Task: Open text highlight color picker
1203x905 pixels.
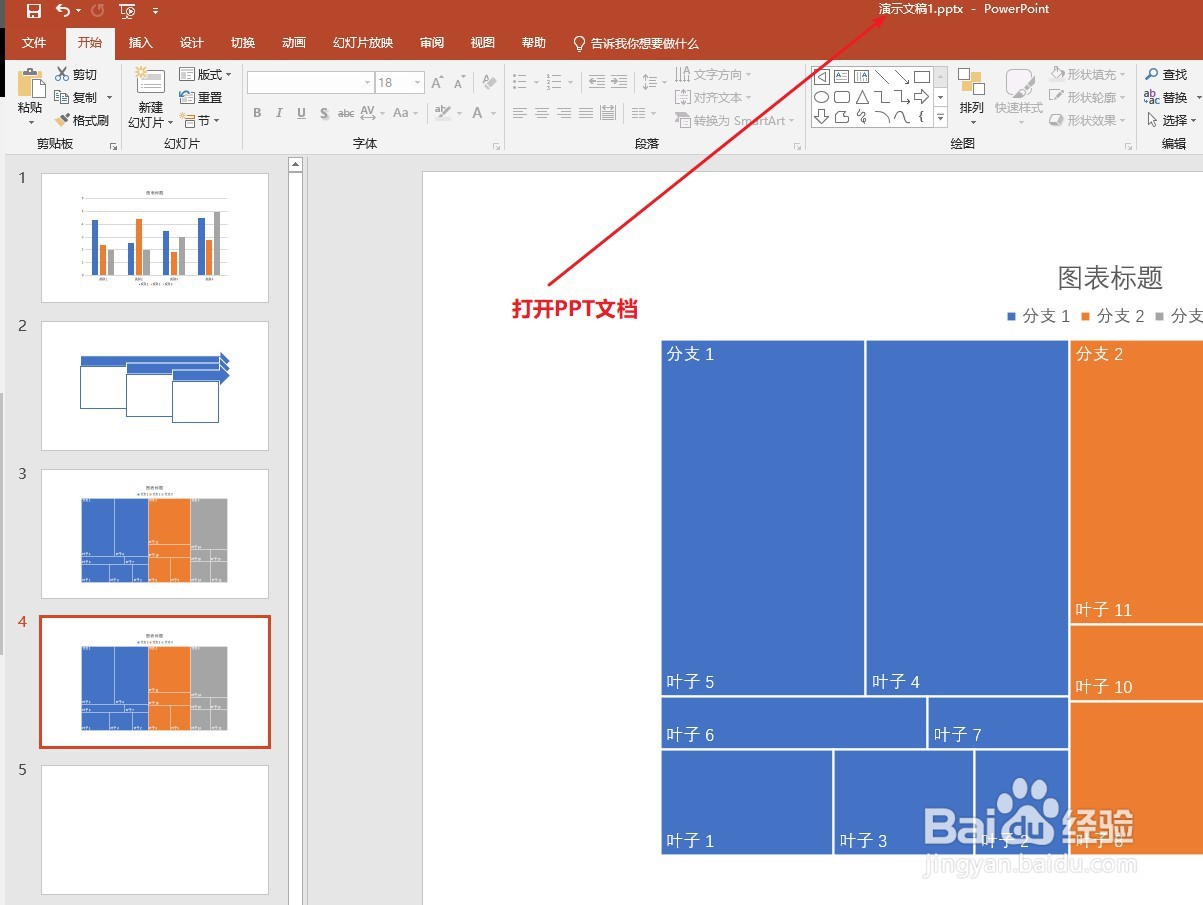Action: [447, 113]
